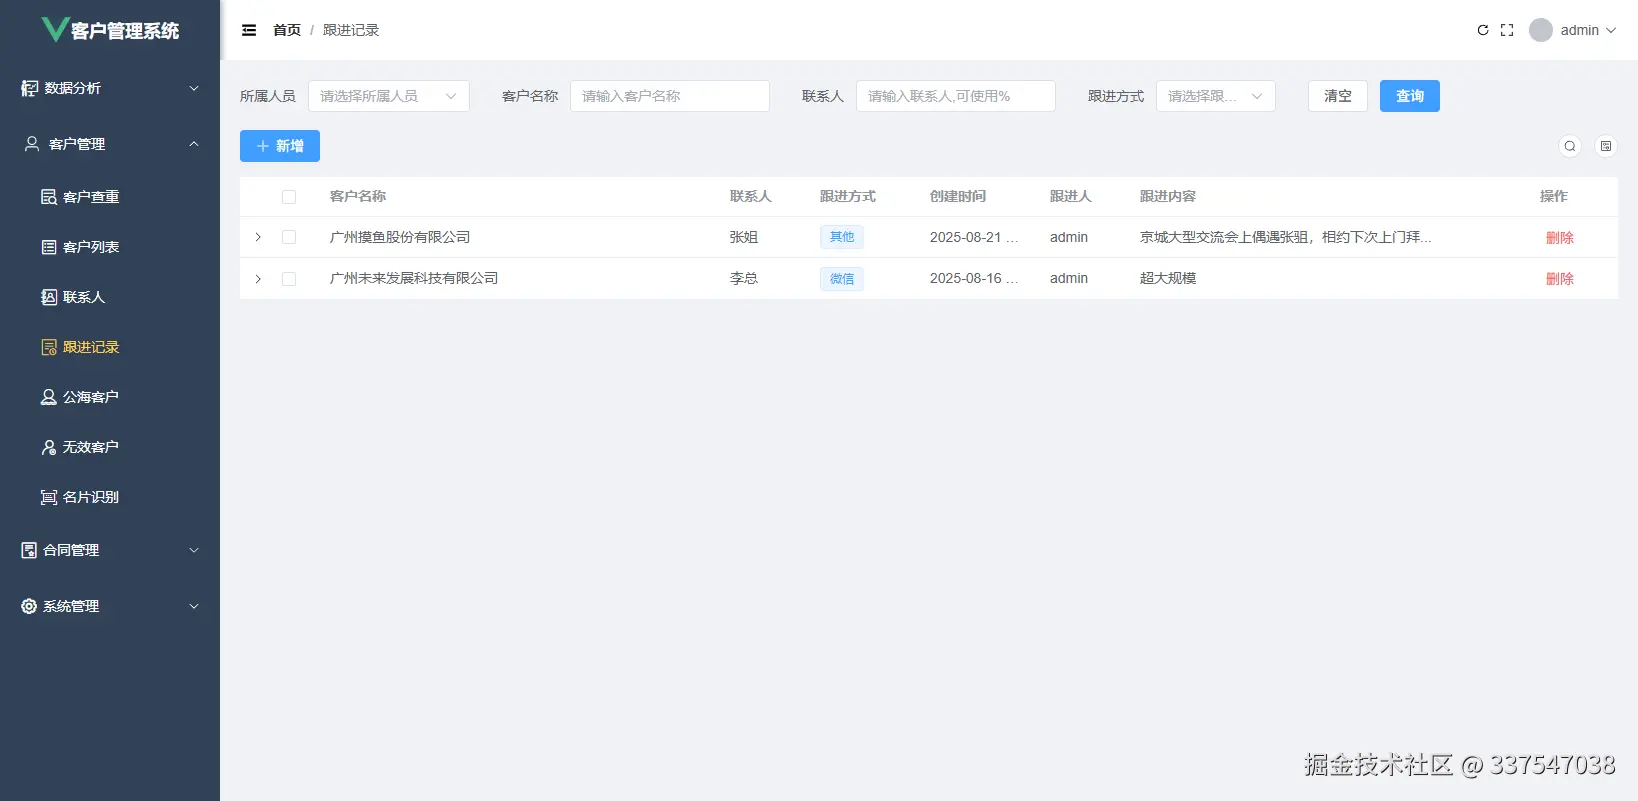Click the 跟进内容 column header

(x=1168, y=197)
